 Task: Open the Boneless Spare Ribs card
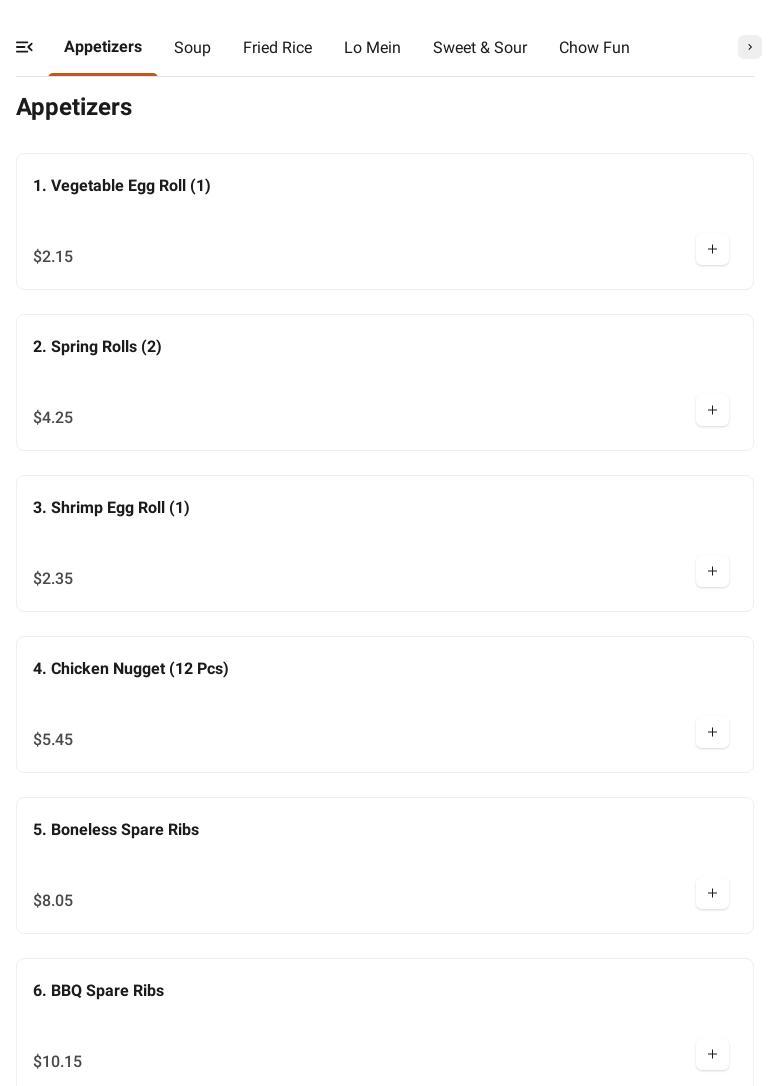[116, 830]
